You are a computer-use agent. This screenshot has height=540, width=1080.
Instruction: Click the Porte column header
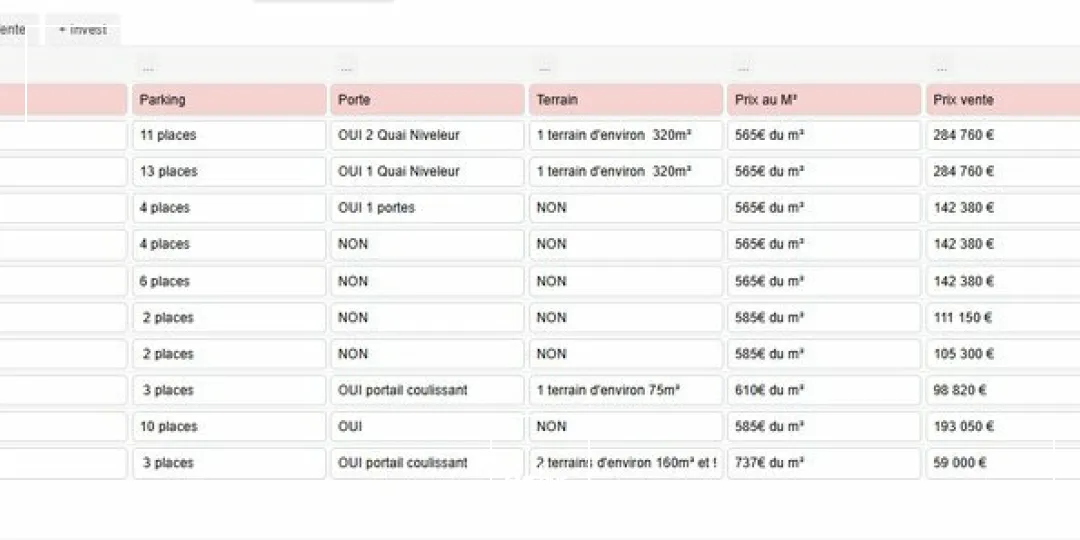click(428, 100)
